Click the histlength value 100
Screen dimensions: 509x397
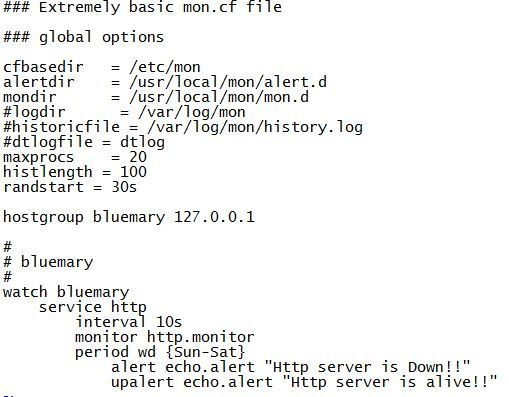(x=133, y=172)
